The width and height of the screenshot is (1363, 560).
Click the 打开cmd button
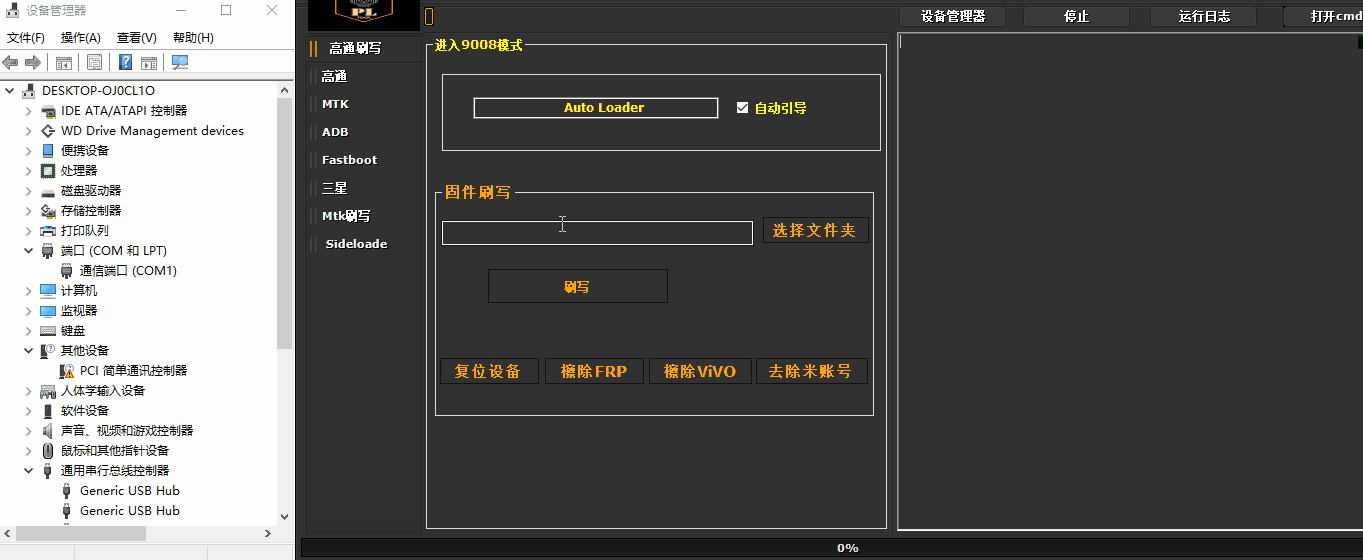click(1323, 17)
